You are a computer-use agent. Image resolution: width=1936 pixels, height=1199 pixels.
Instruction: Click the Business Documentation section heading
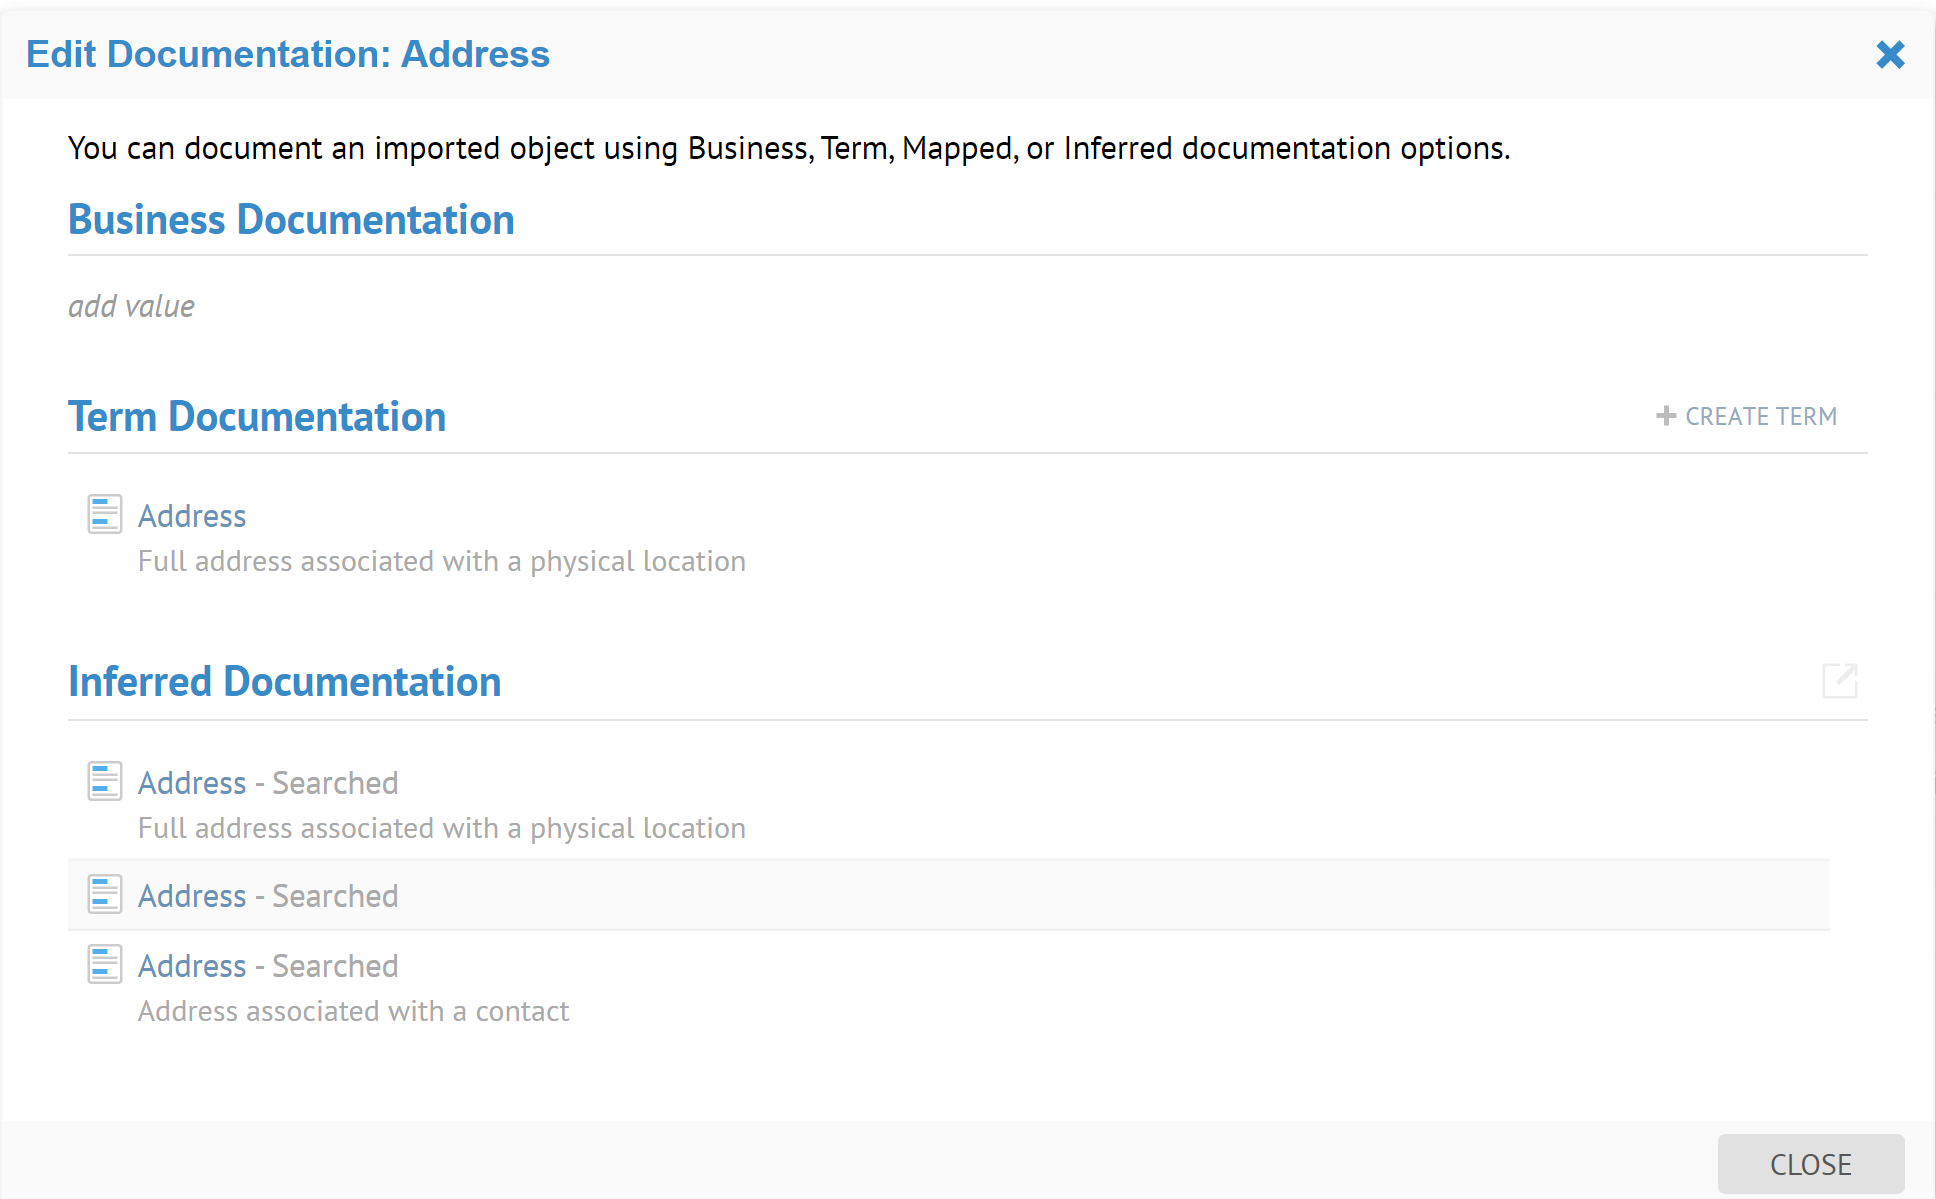(291, 220)
